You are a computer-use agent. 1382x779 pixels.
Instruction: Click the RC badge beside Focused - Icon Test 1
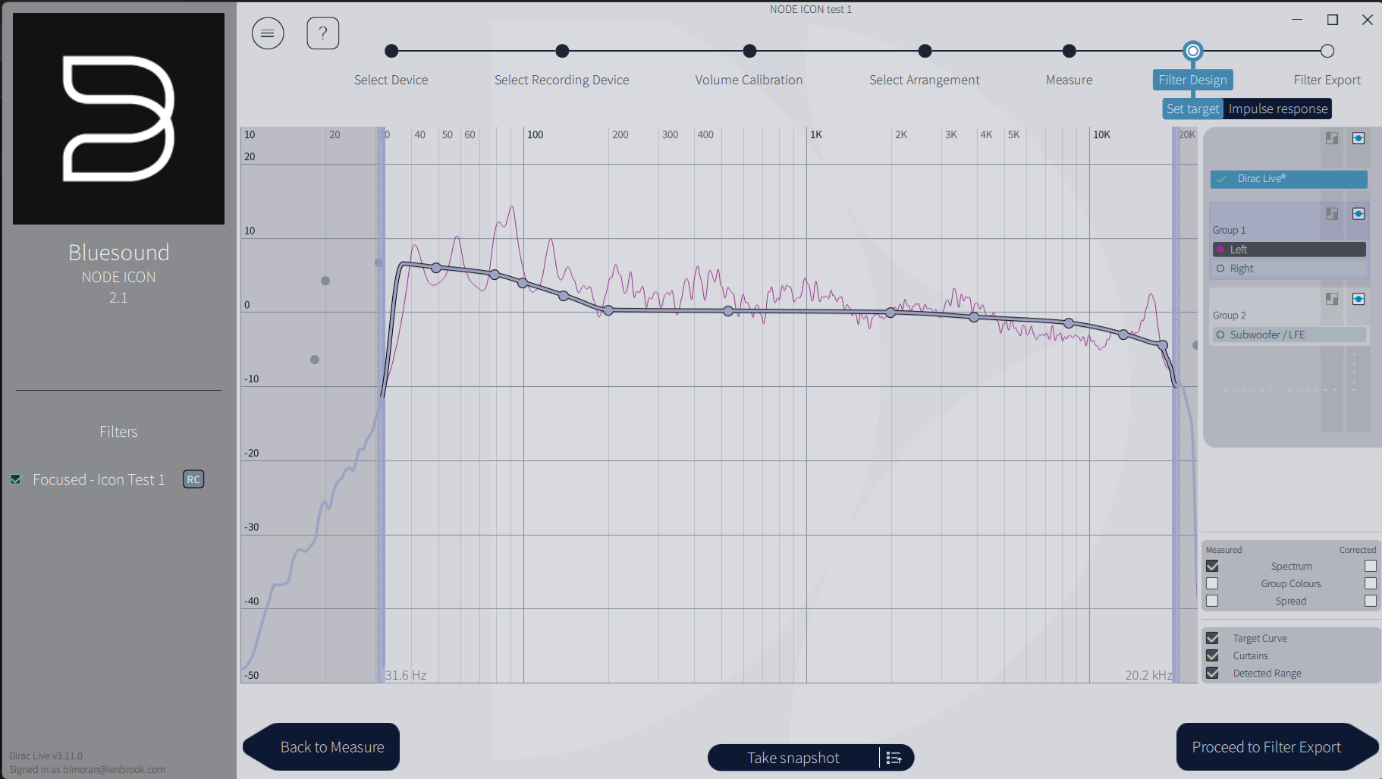(193, 479)
